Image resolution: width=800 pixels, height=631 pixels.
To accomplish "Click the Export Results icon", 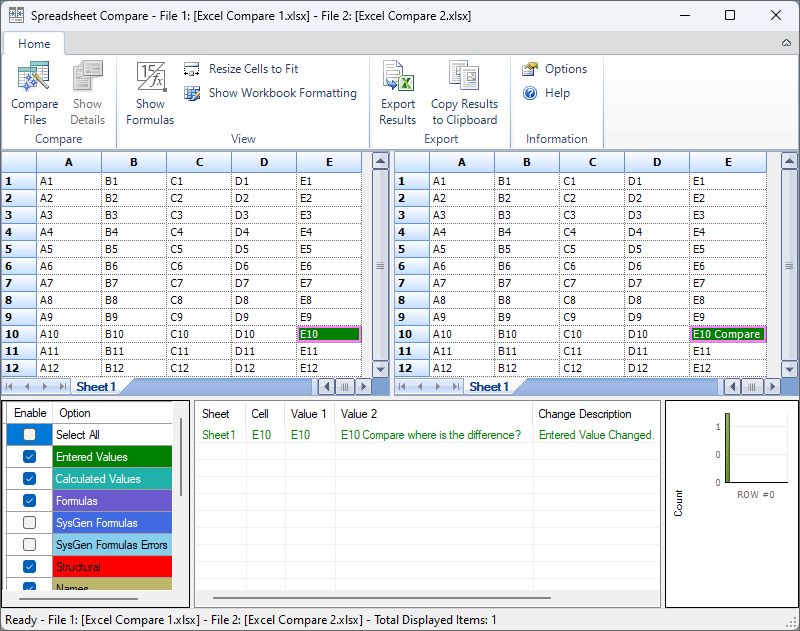I will 398,75.
